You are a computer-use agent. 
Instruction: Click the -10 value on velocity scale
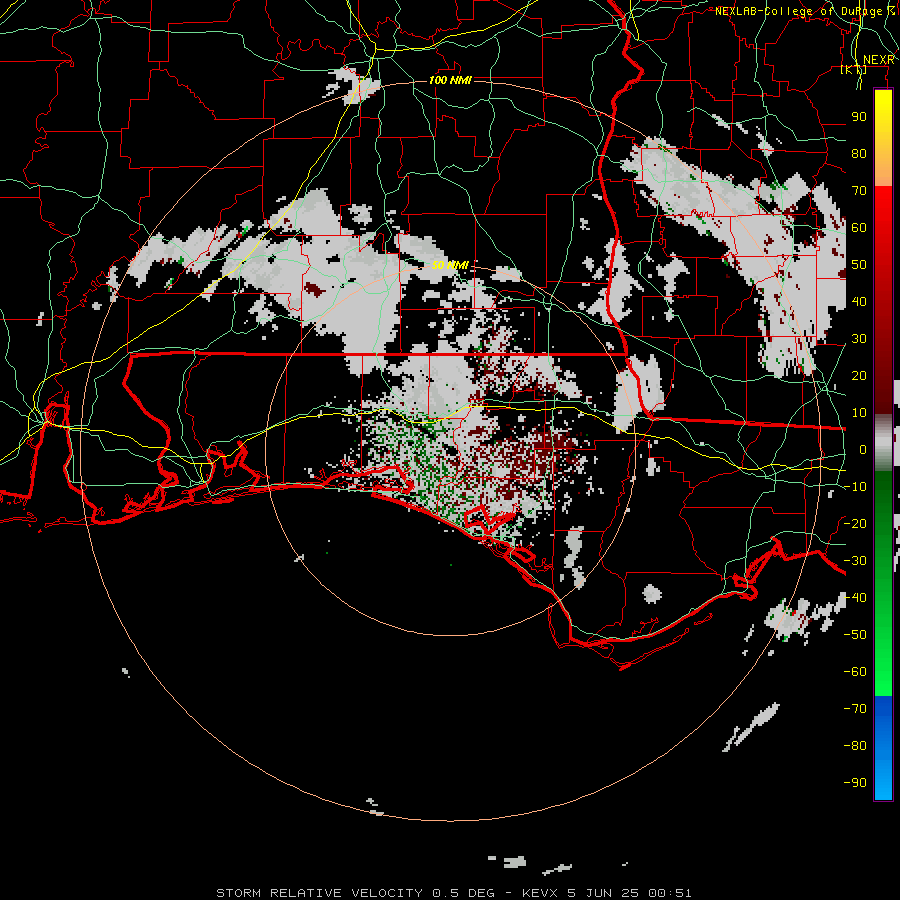[x=855, y=487]
